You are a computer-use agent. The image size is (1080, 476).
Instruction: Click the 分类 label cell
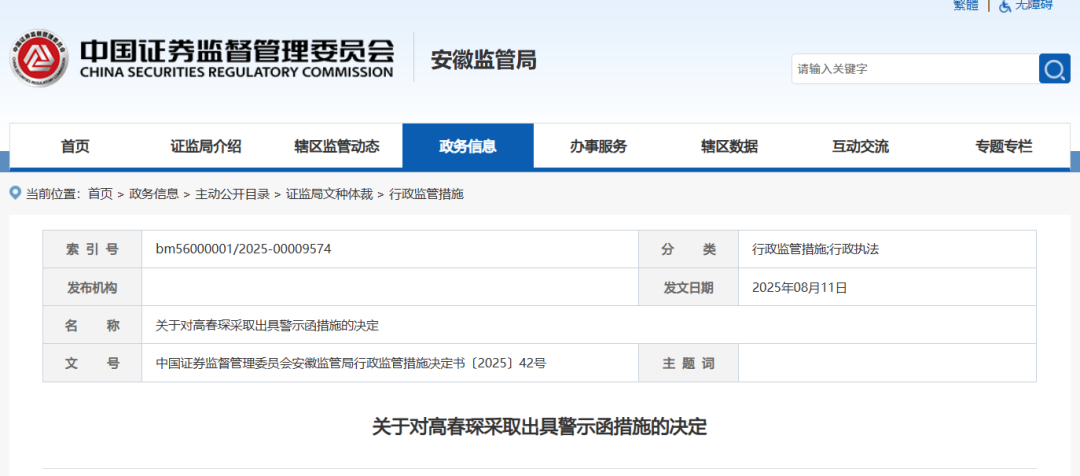(x=688, y=249)
